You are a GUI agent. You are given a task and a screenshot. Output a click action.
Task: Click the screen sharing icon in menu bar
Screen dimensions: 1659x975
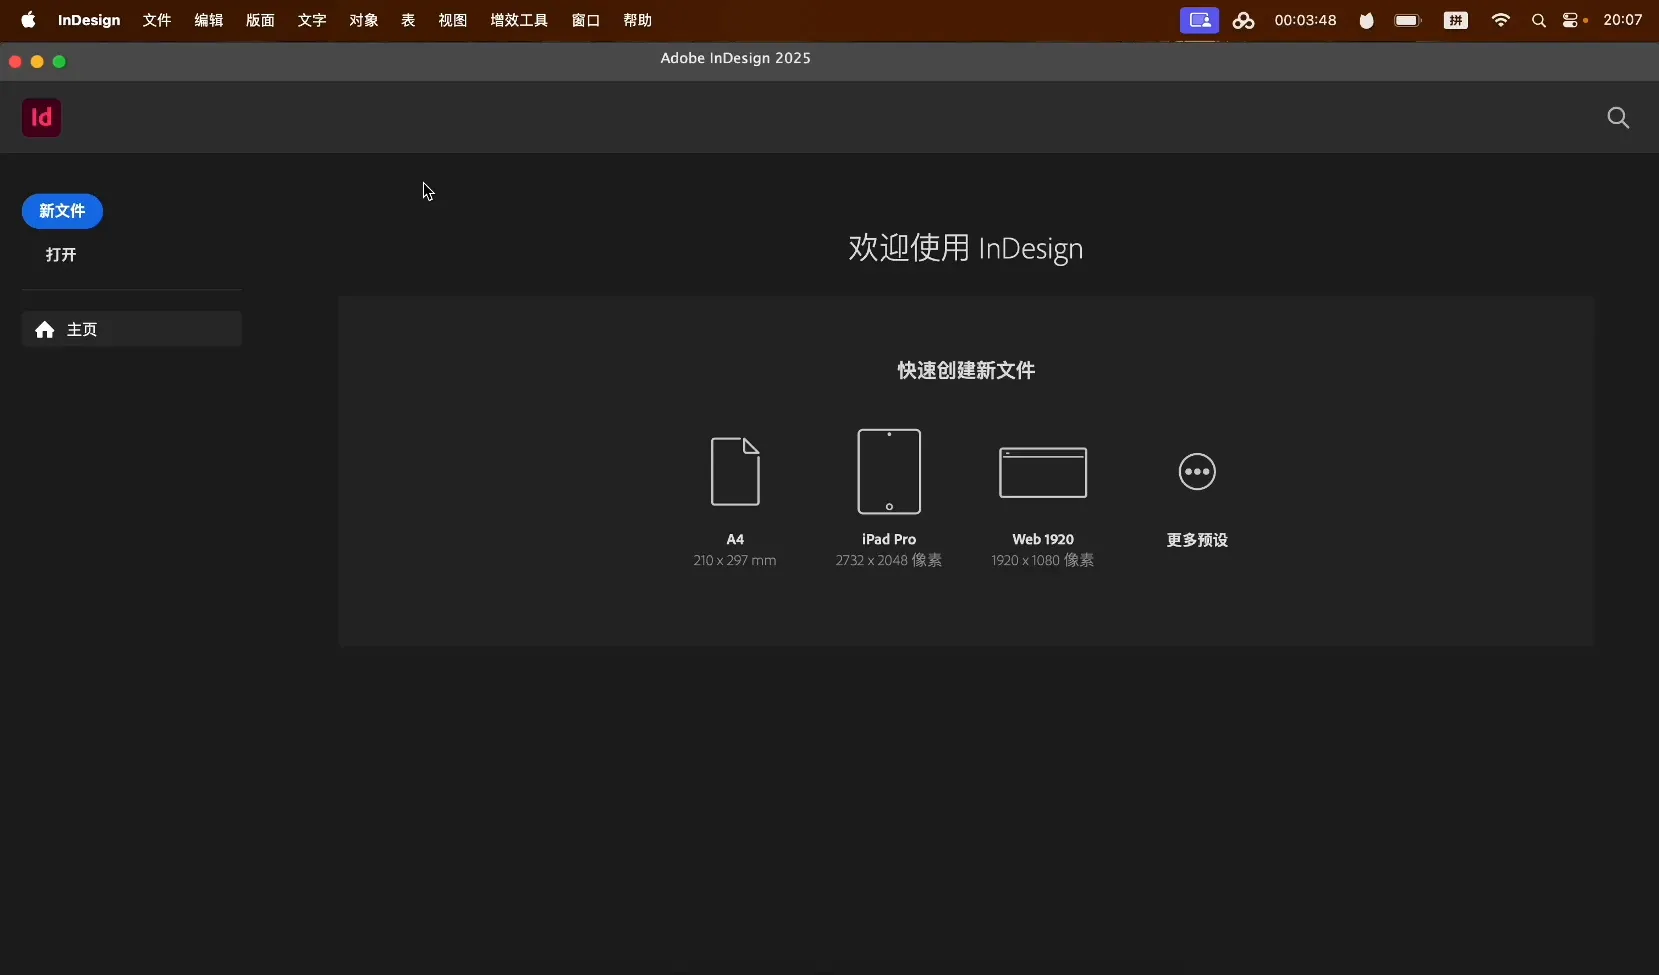pos(1199,20)
